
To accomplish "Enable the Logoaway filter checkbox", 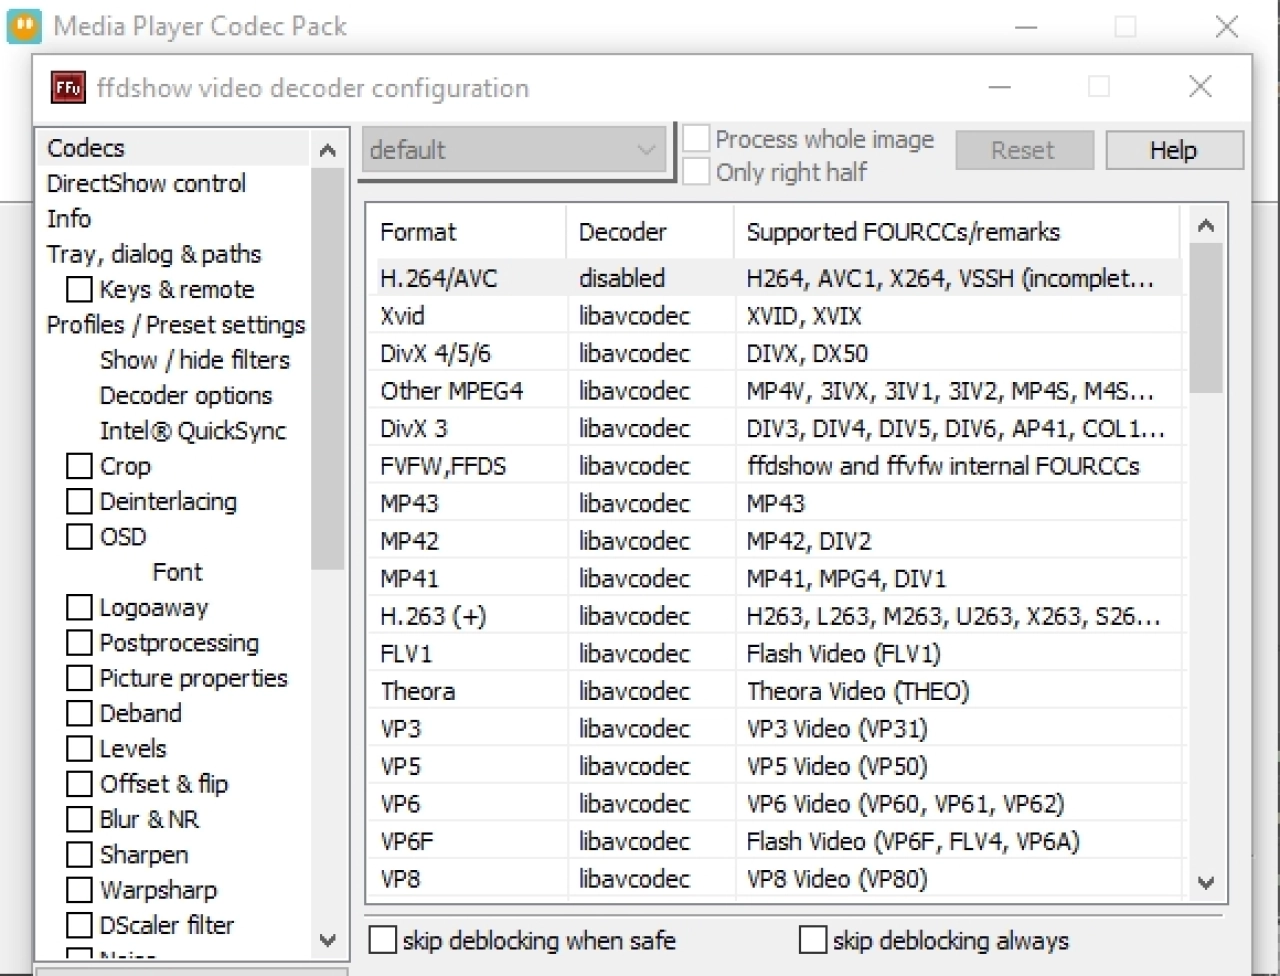I will coord(79,607).
